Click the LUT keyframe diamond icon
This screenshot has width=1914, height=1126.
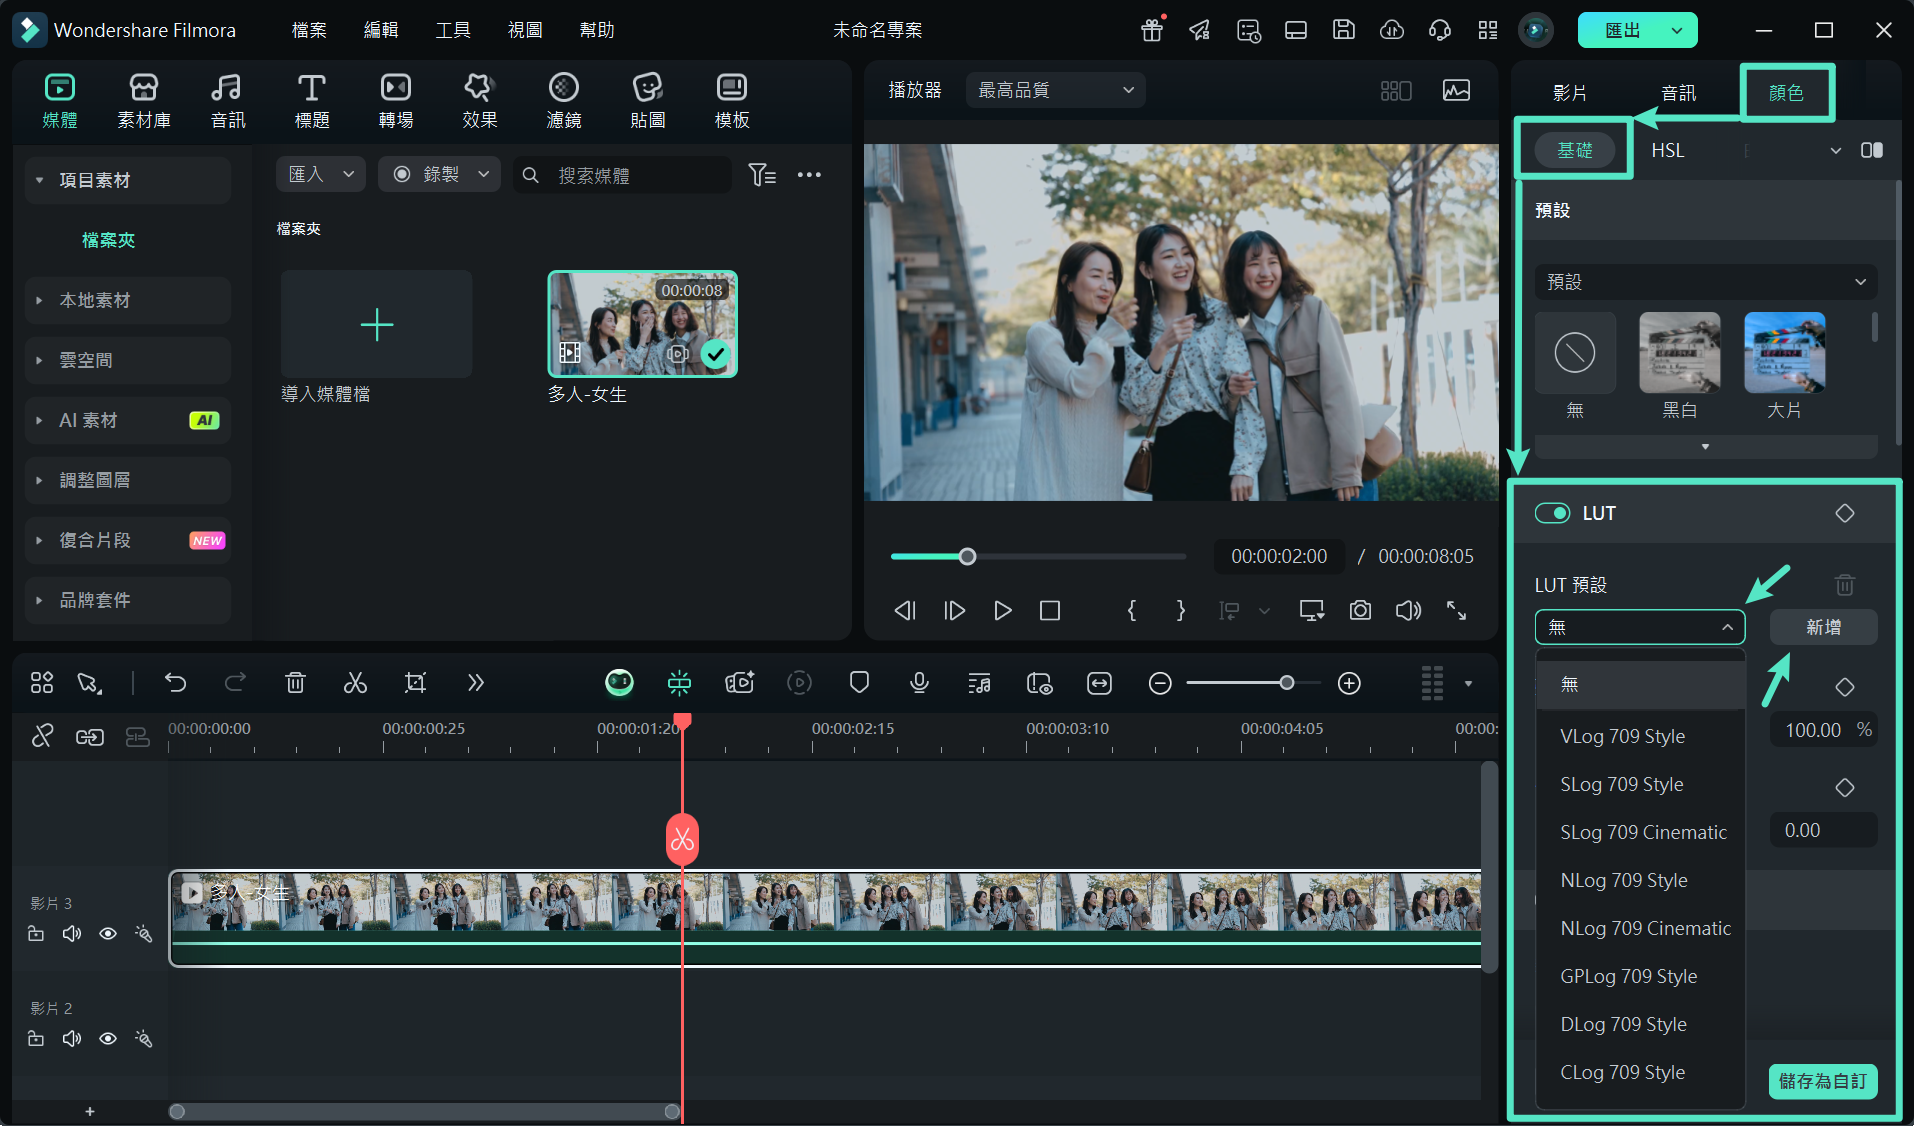pos(1845,513)
